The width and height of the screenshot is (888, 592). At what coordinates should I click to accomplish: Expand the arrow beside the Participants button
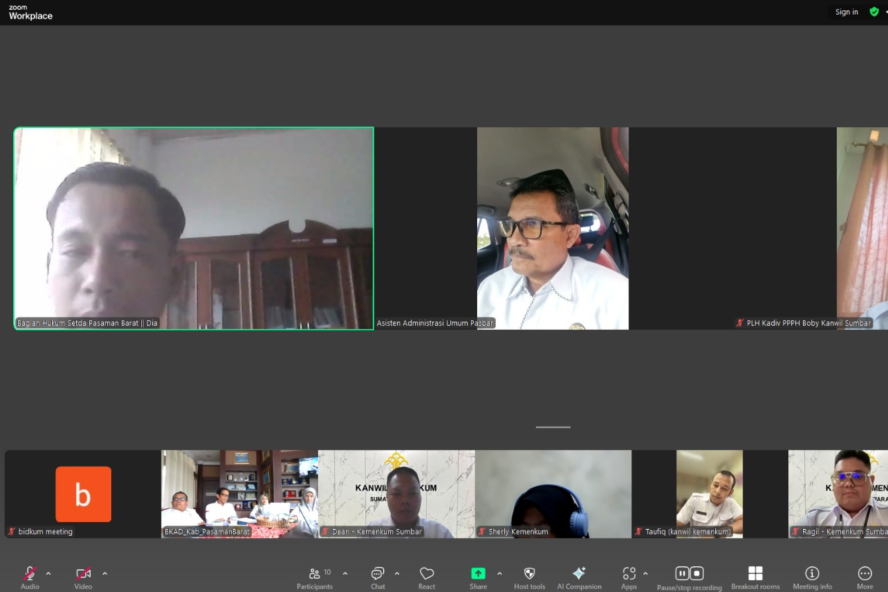coord(345,573)
